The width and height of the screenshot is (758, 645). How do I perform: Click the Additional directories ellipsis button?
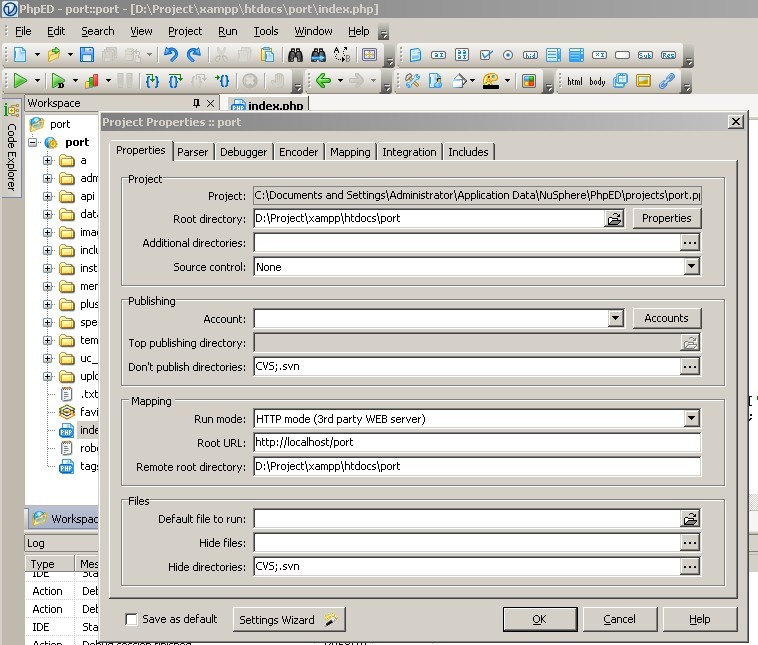coord(690,243)
